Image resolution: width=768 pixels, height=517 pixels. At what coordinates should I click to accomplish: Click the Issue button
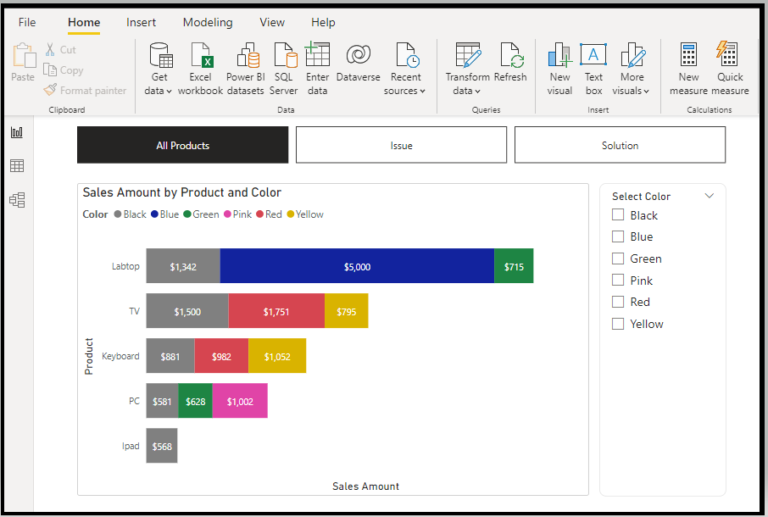tap(401, 145)
